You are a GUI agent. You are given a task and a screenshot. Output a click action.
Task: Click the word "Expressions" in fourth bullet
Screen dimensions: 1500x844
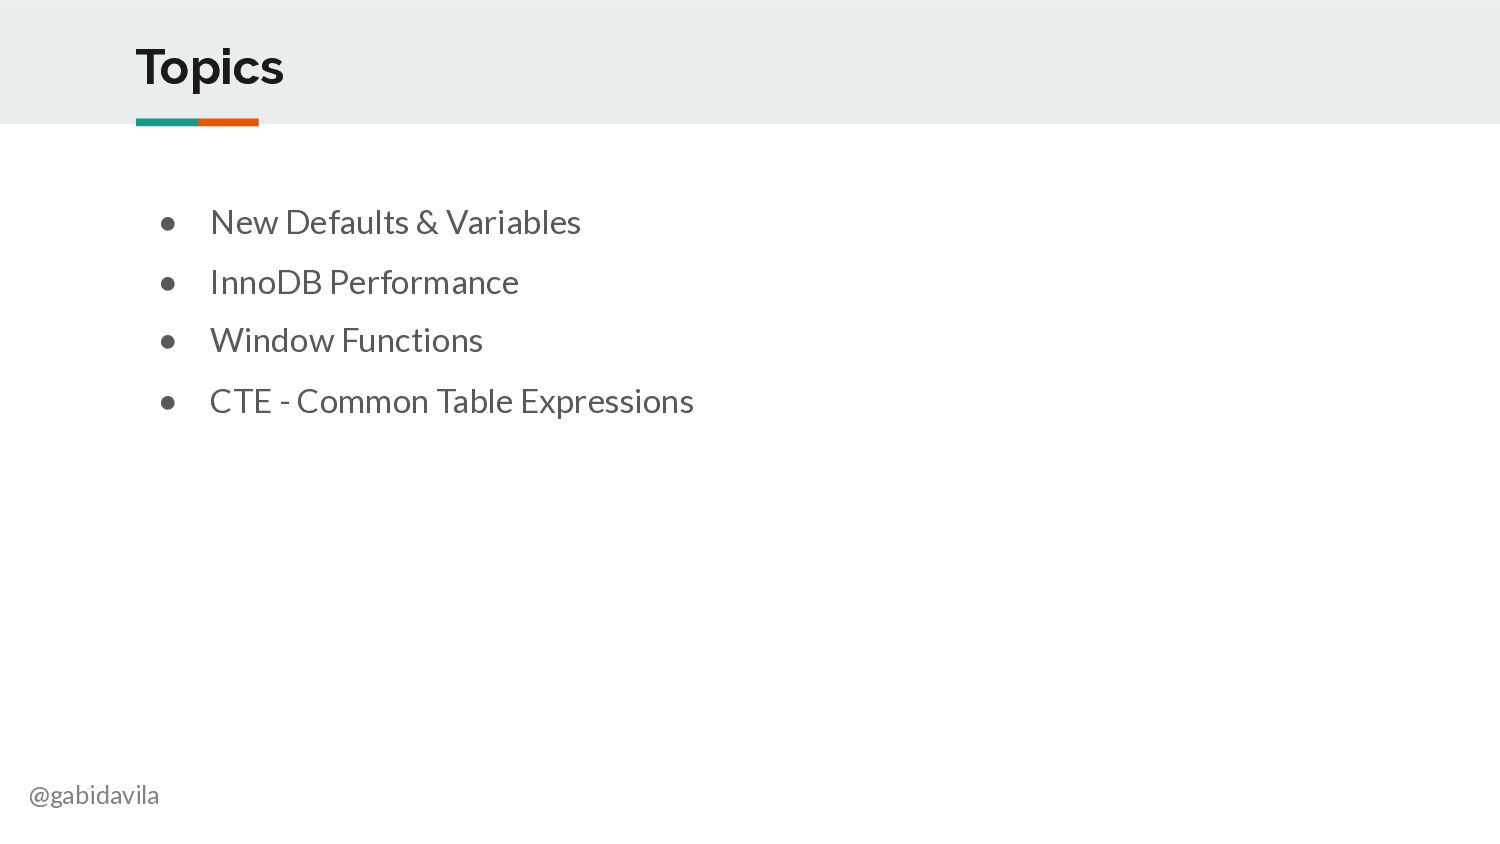click(607, 402)
